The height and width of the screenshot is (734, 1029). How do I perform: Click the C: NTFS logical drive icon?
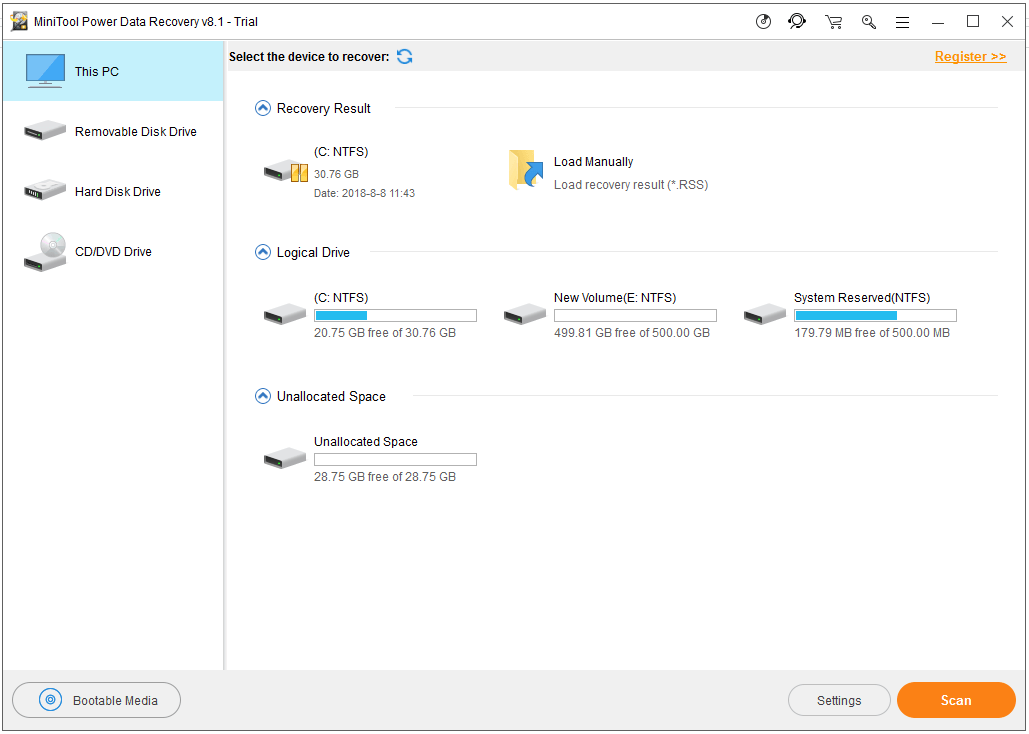pyautogui.click(x=285, y=314)
